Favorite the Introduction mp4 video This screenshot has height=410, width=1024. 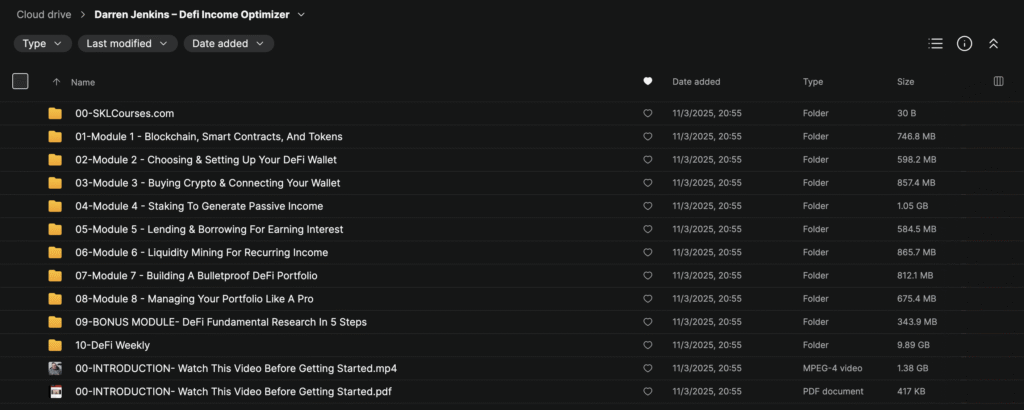648,368
